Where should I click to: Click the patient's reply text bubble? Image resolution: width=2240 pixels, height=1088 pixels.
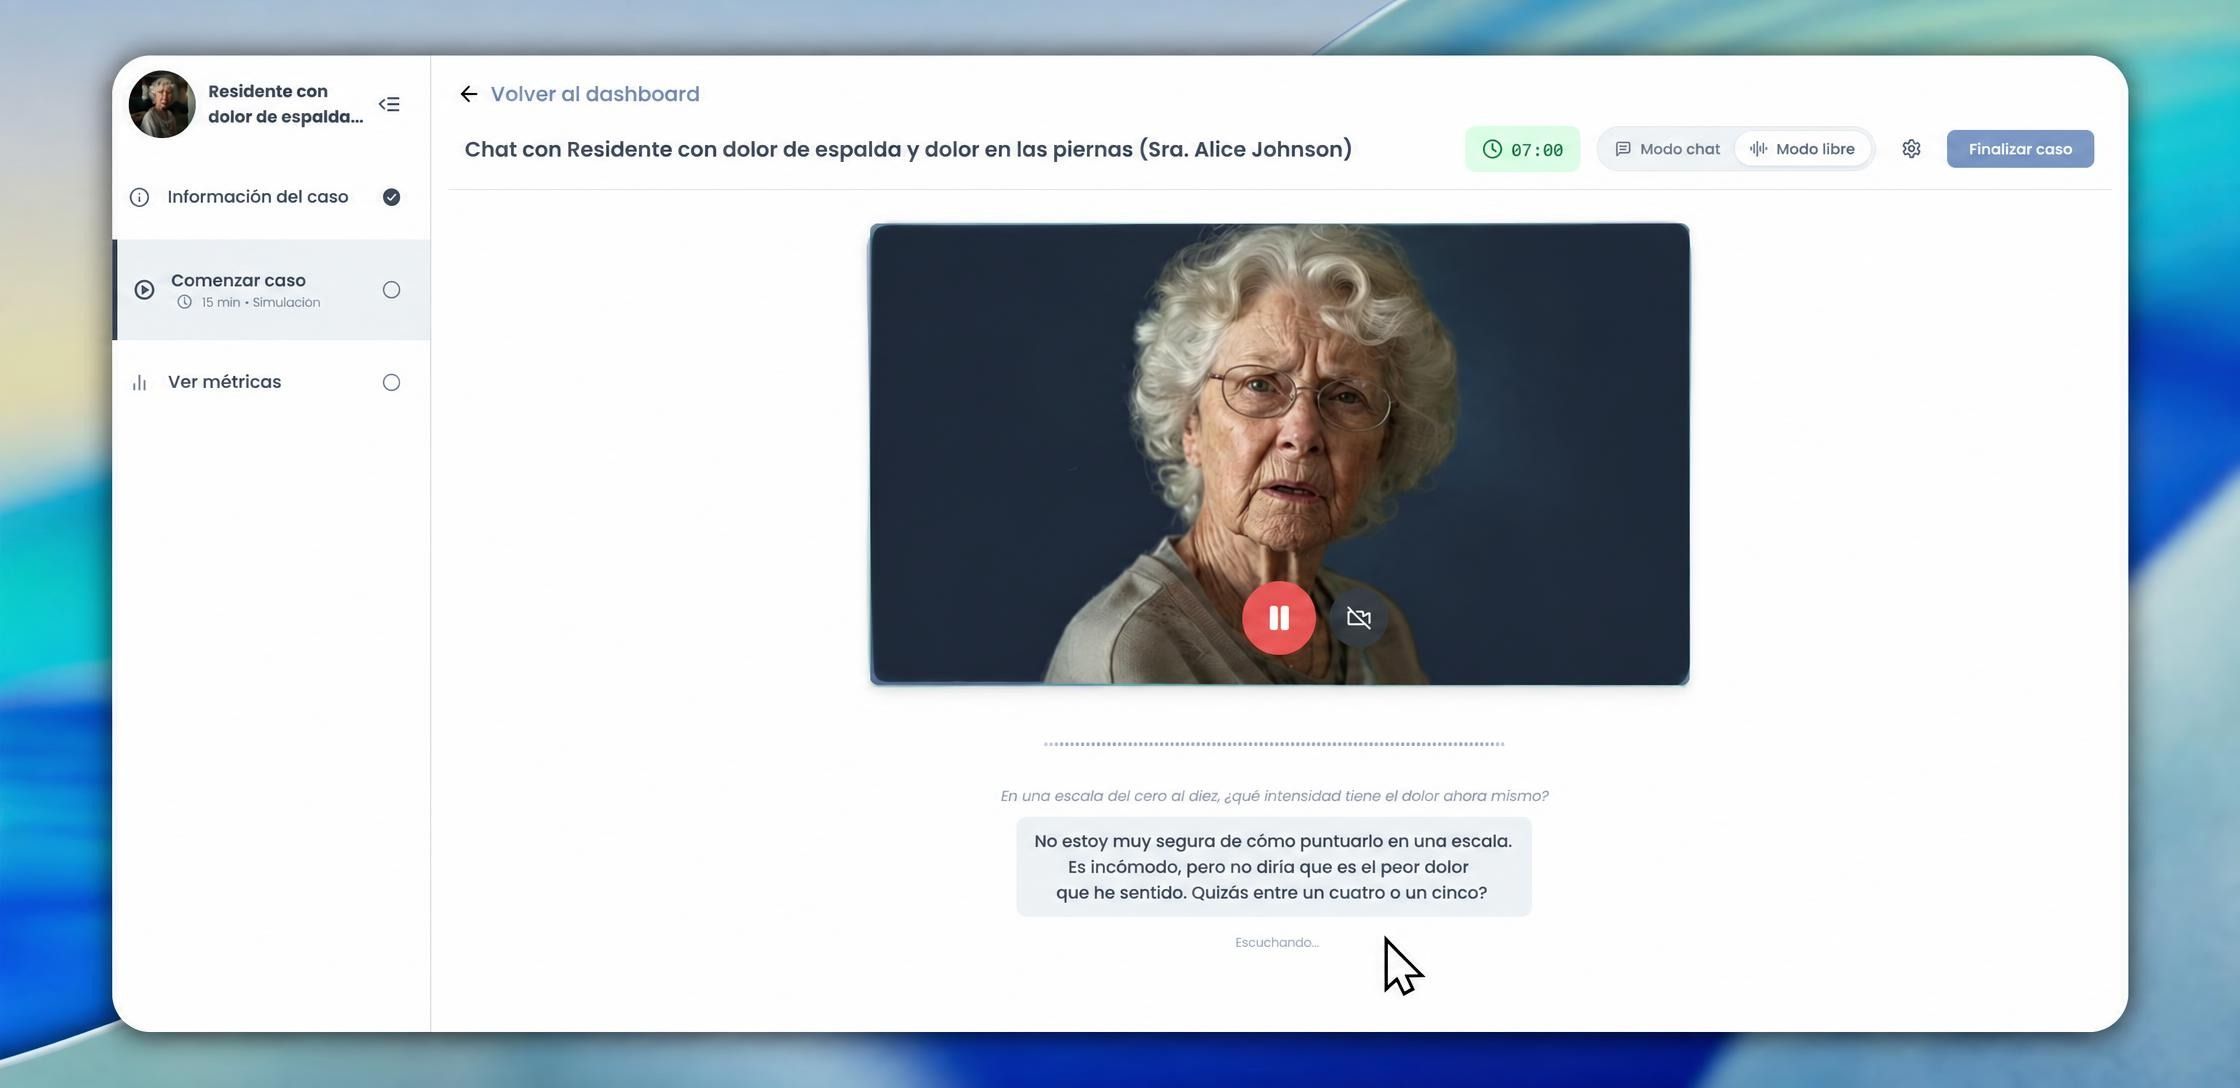[x=1273, y=867]
